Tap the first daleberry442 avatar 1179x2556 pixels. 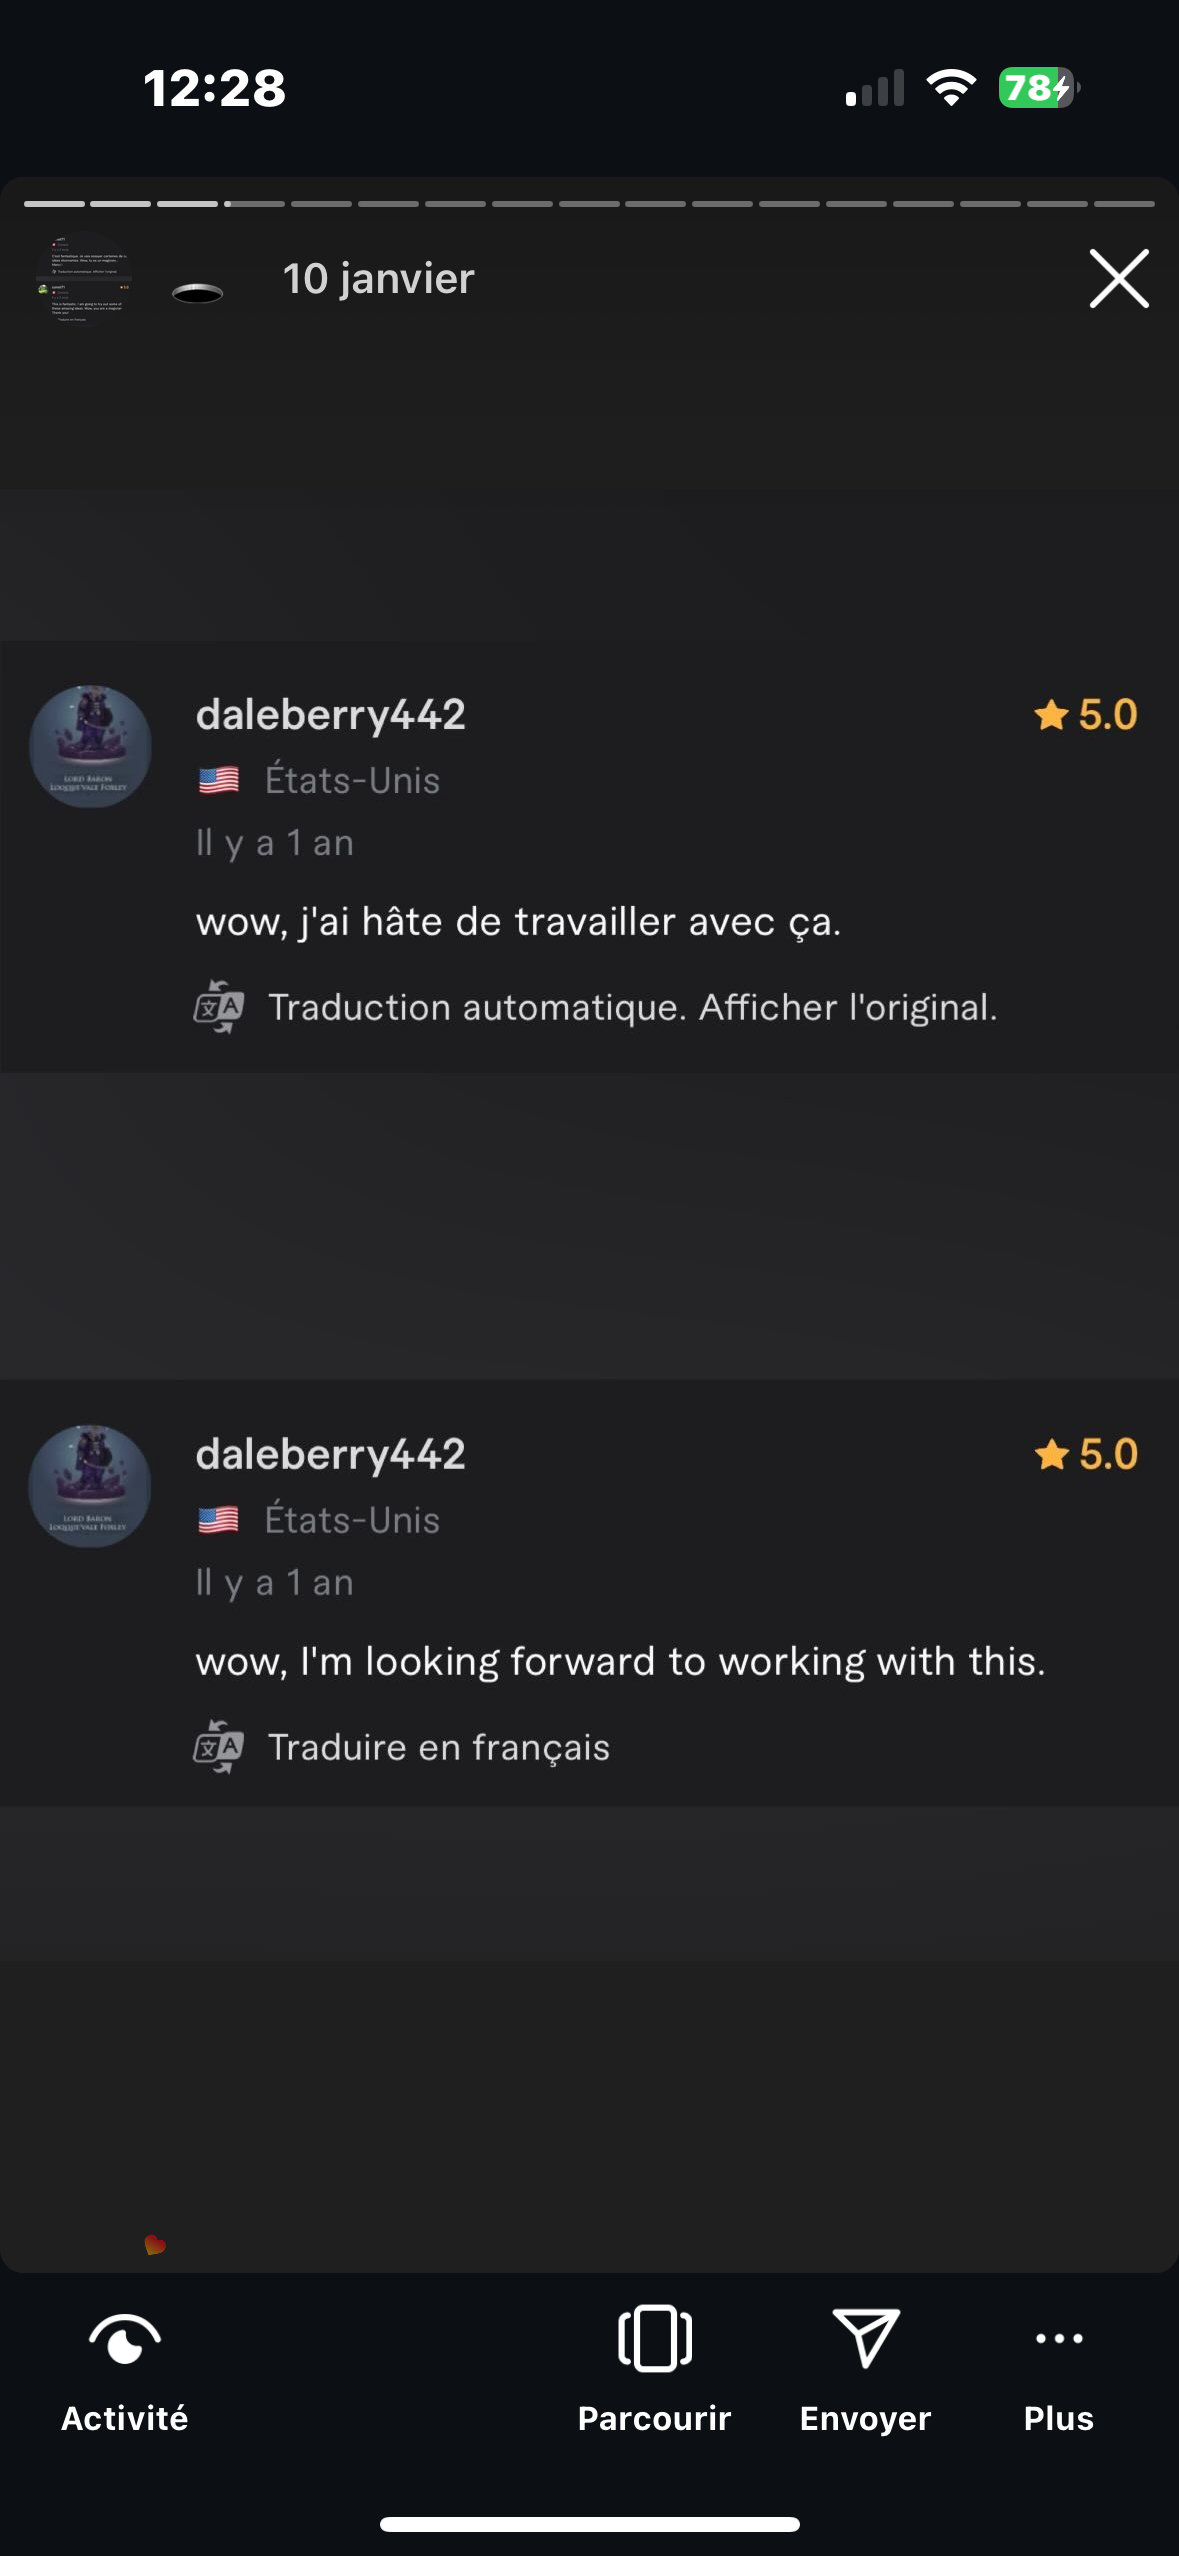tap(90, 746)
